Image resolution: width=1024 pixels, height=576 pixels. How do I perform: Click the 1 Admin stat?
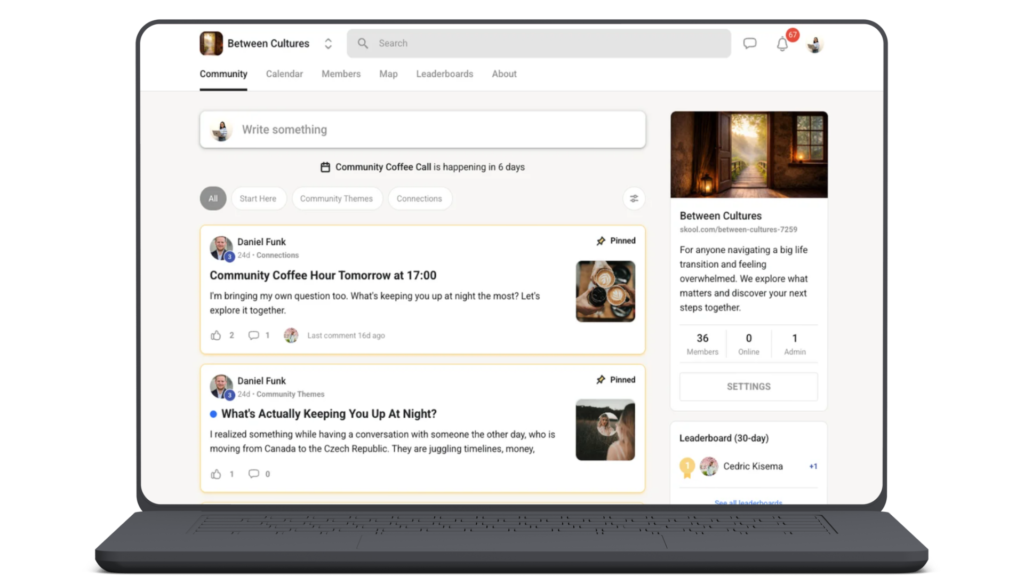(x=795, y=344)
